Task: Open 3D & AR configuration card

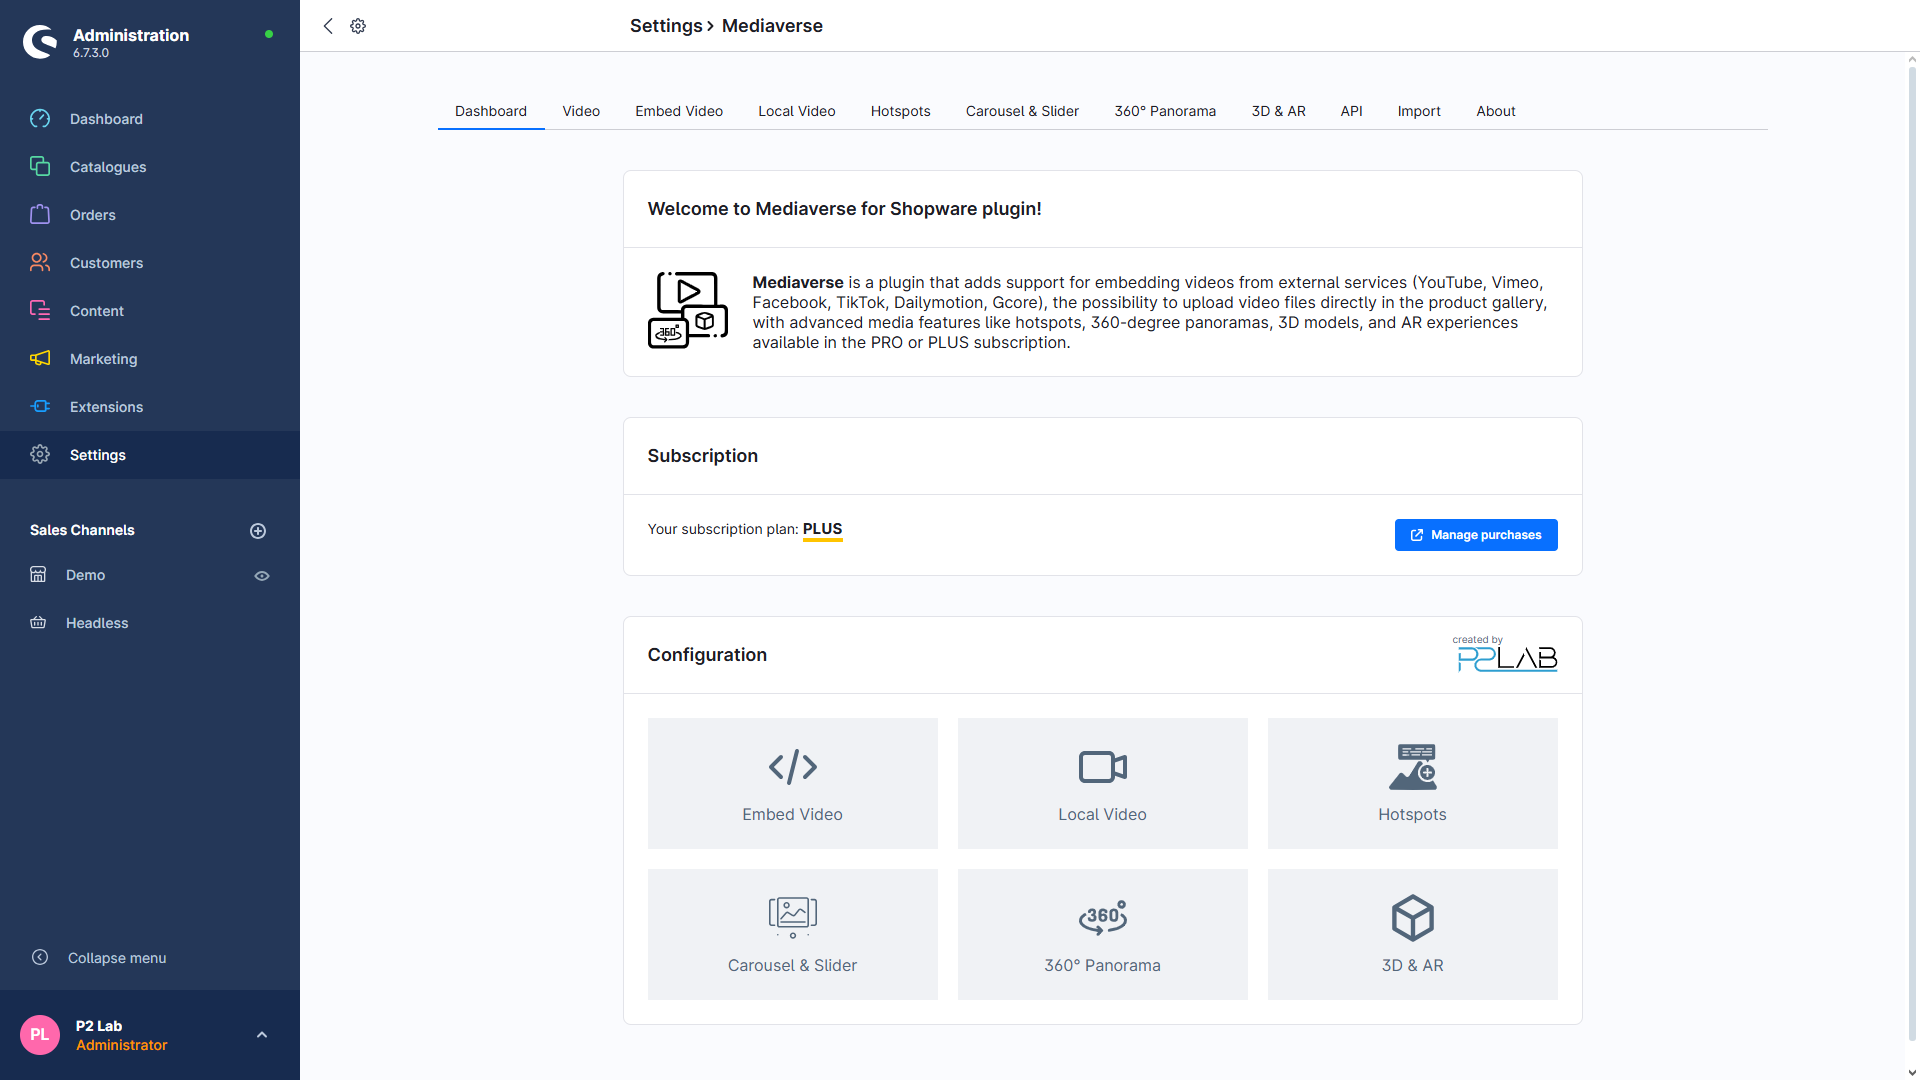Action: (x=1413, y=934)
